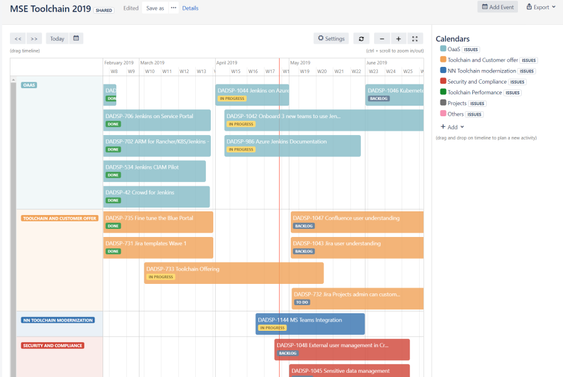Click Save as button
Screen dimensions: 563x377
pyautogui.click(x=155, y=8)
